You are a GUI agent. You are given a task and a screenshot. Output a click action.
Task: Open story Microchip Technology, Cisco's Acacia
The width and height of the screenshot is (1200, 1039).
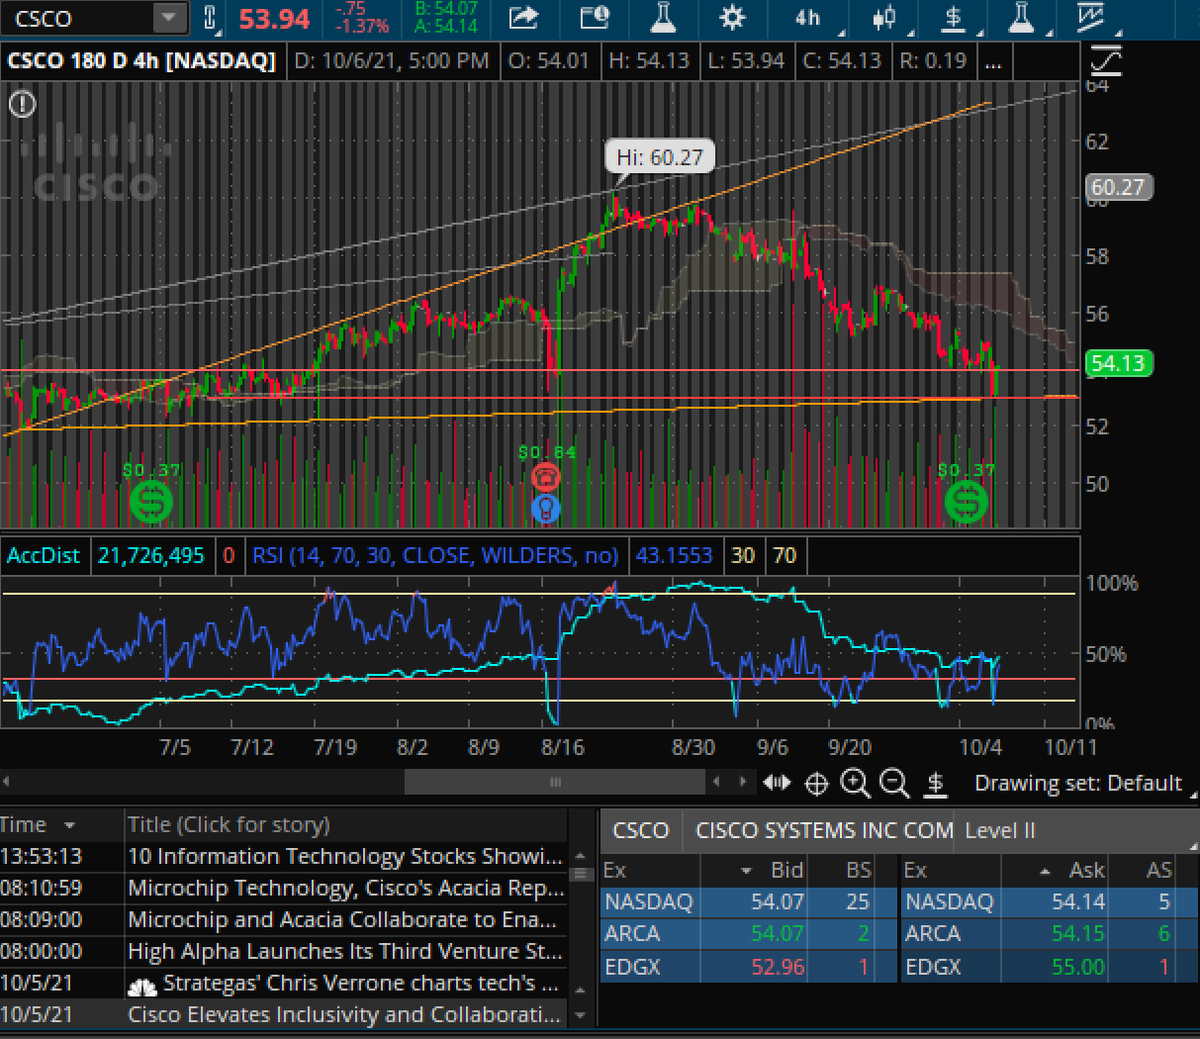(345, 888)
